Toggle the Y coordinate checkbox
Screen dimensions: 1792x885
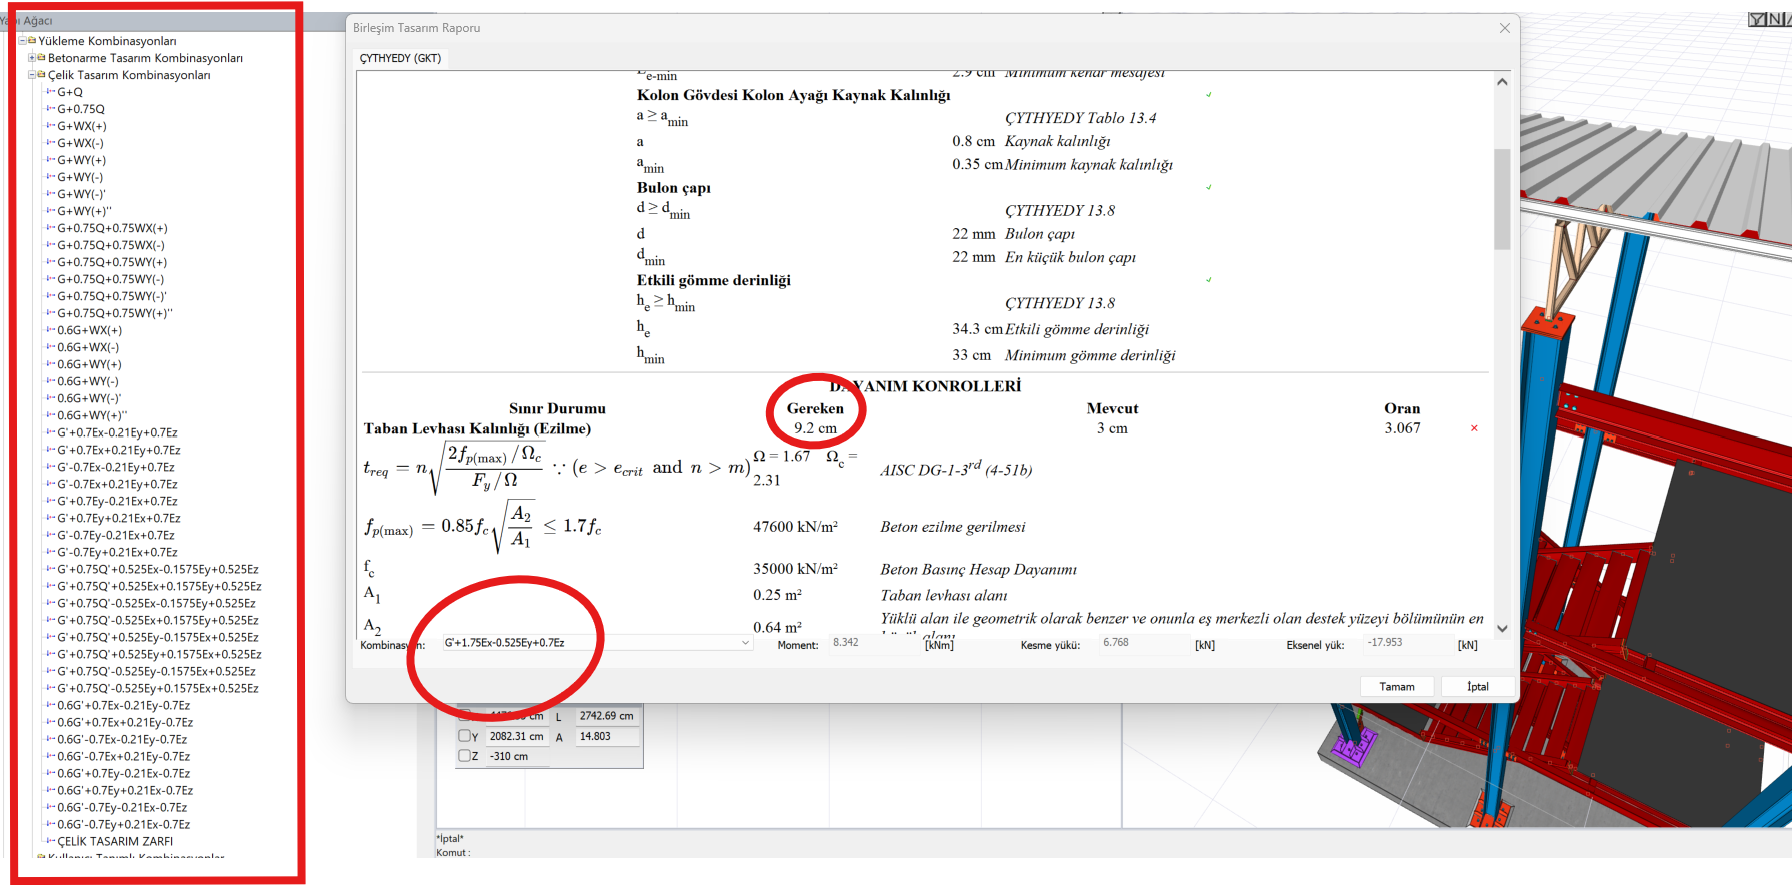click(x=464, y=736)
